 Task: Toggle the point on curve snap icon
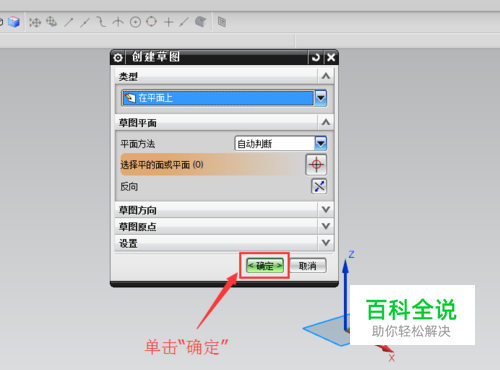pos(184,22)
